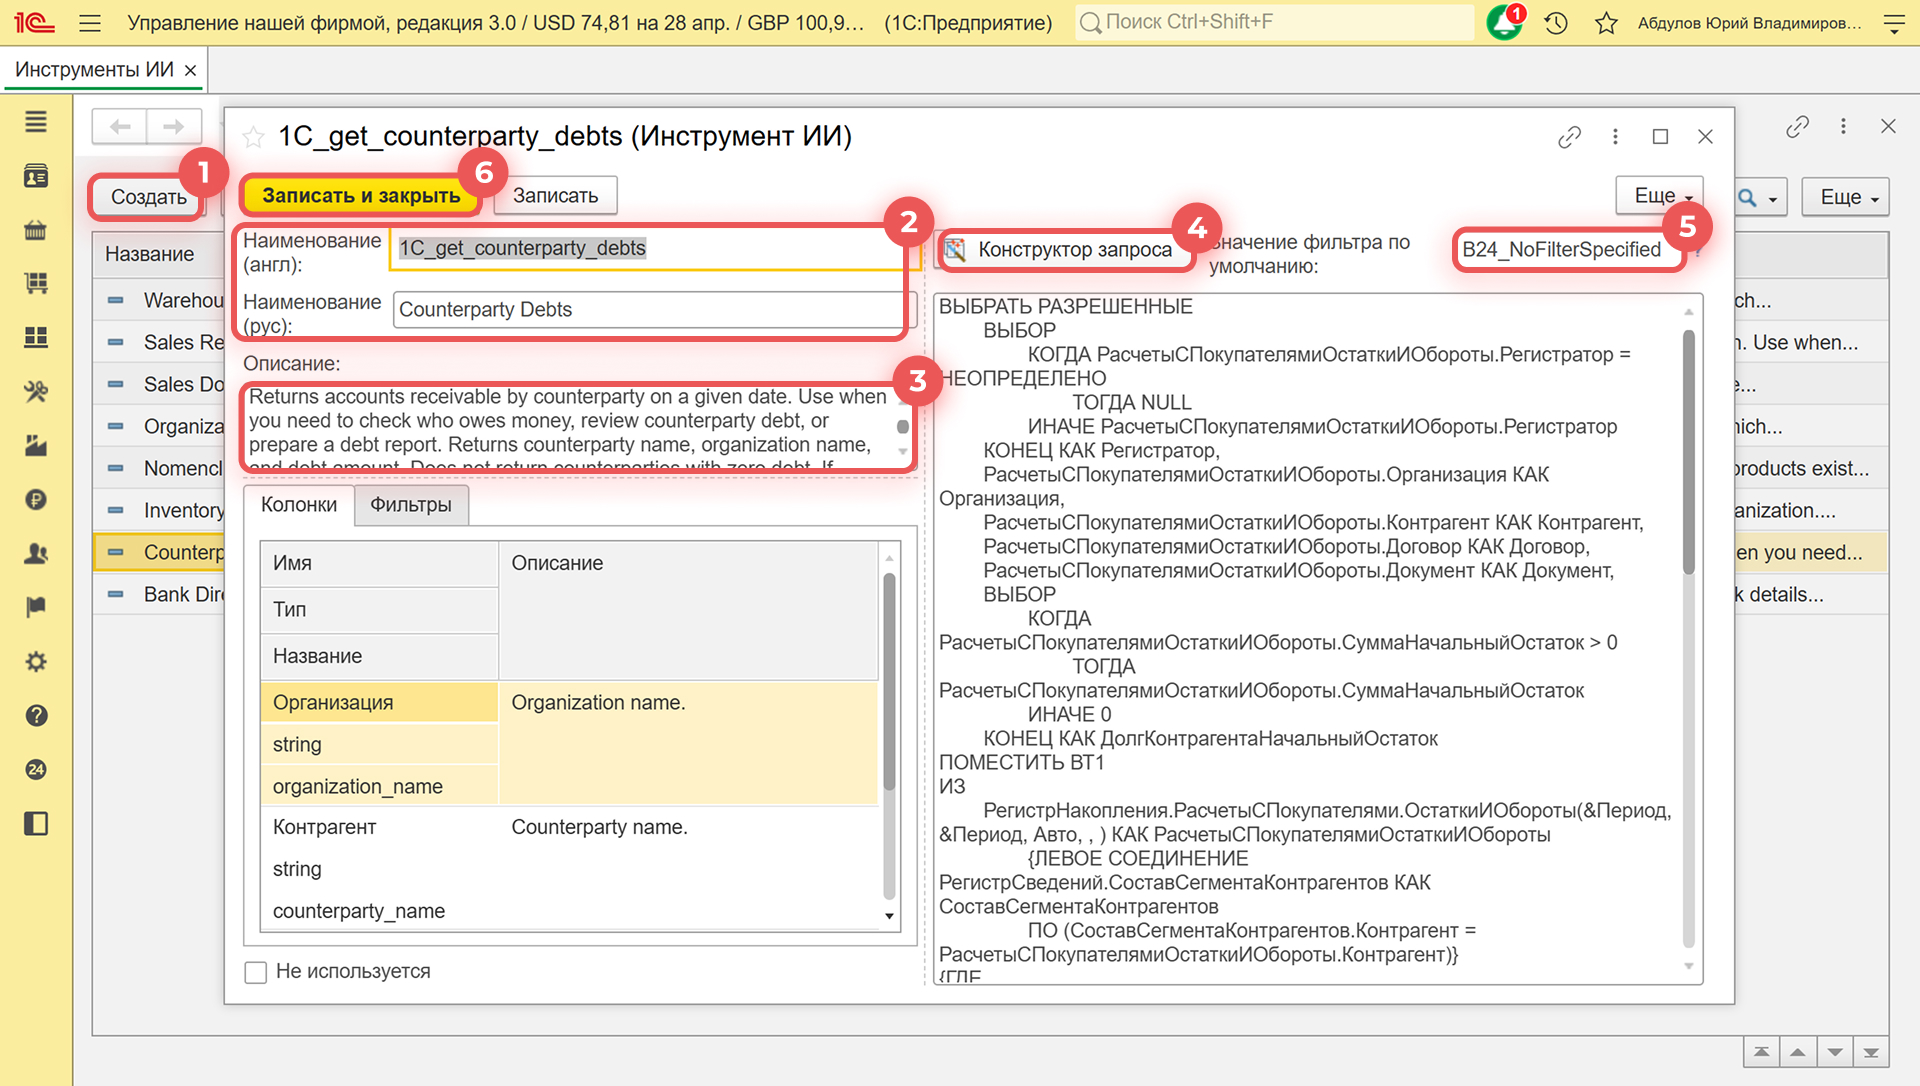Click the hamburger main menu icon next to 1C logo
The width and height of the screenshot is (1920, 1086).
[90, 23]
